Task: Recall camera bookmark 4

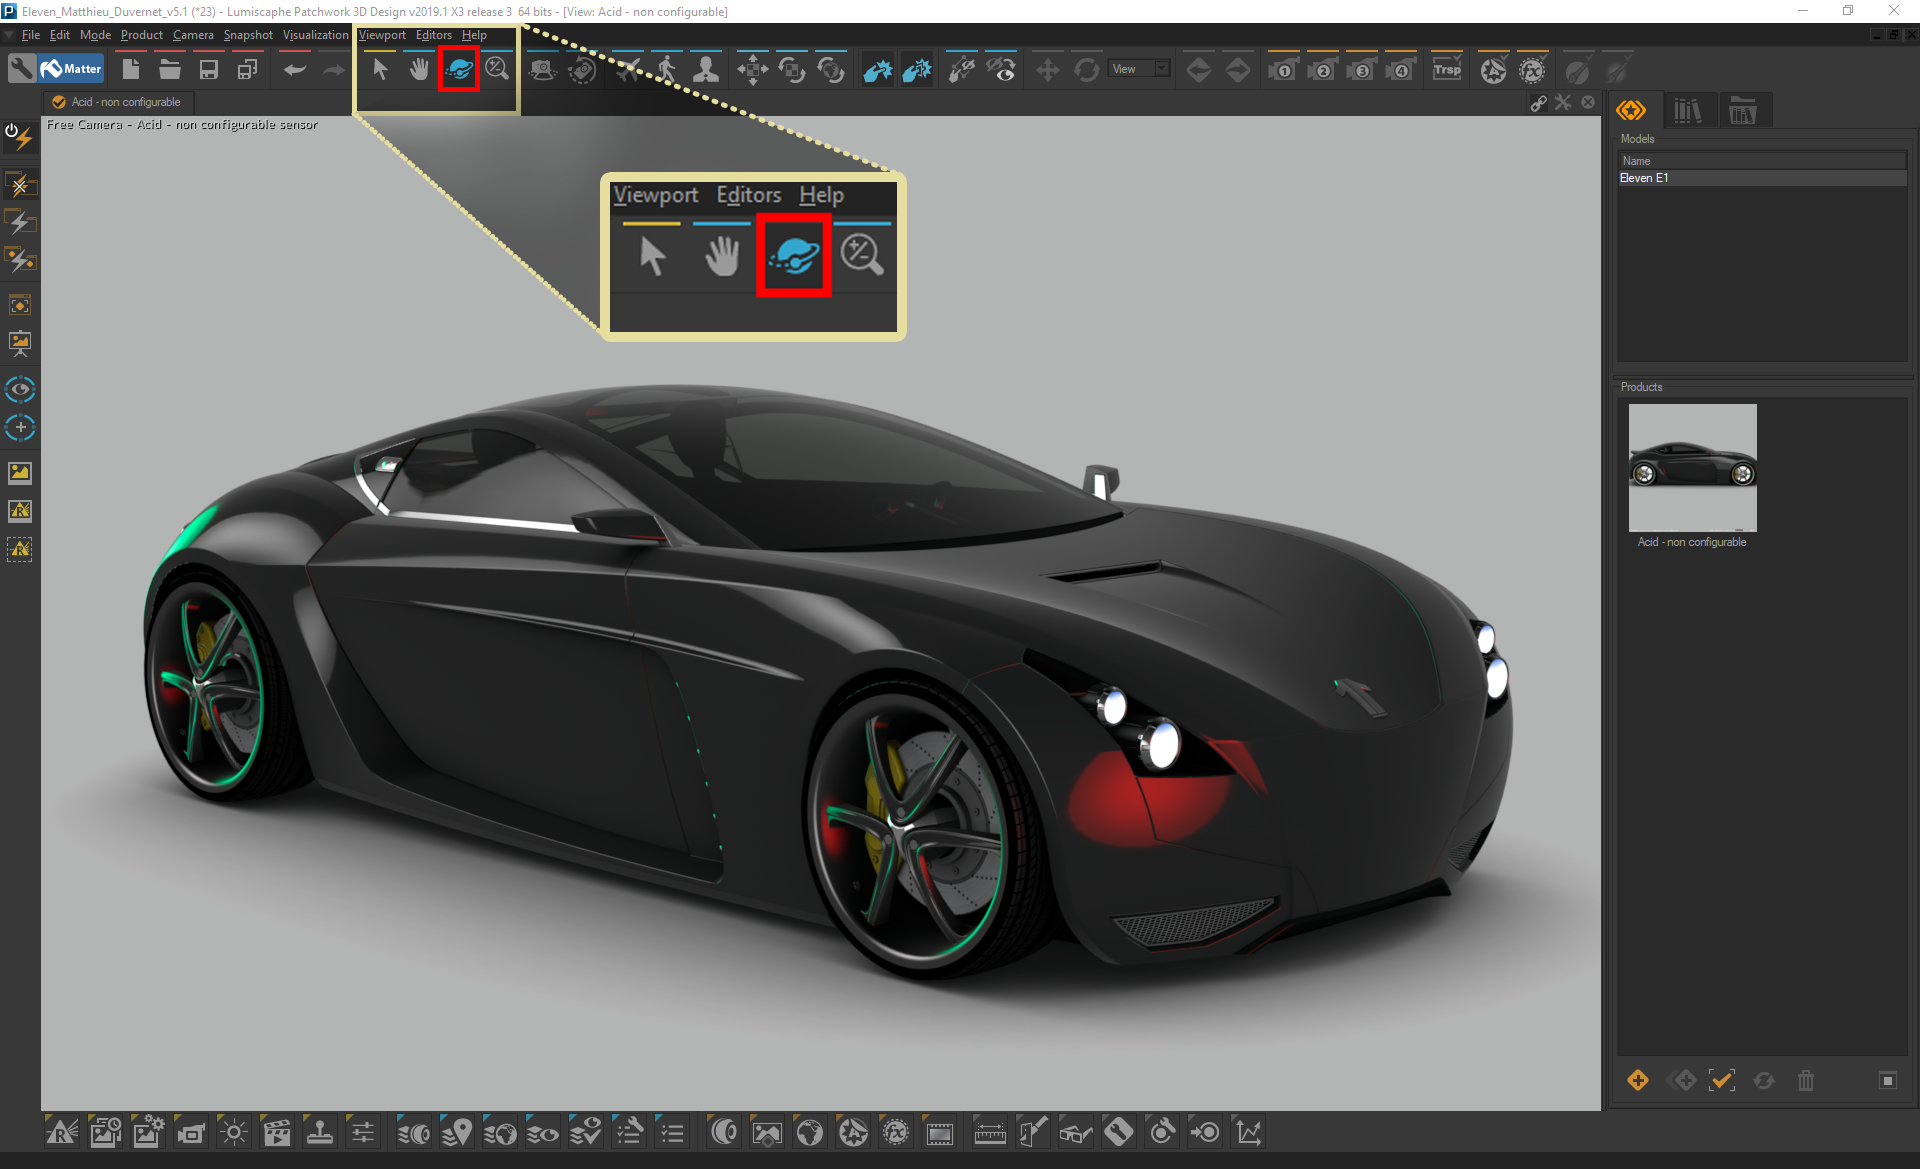Action: 1400,69
